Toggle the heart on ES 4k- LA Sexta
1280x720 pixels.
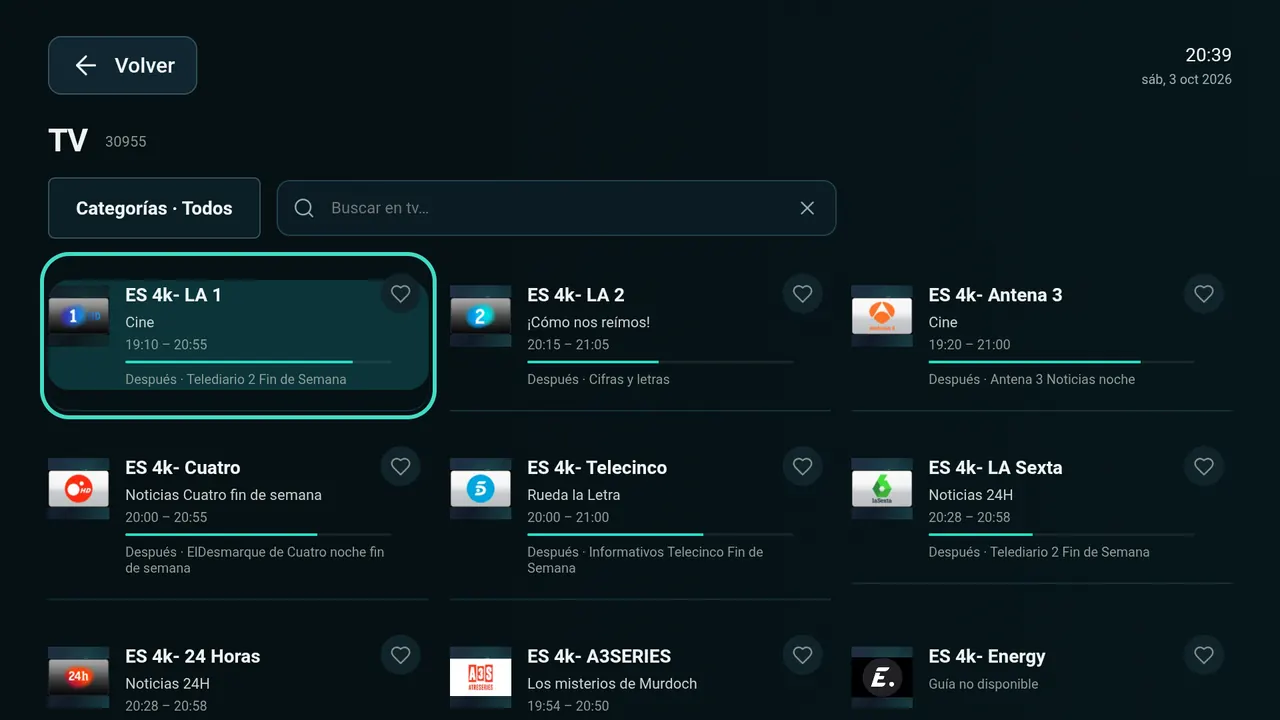pos(1204,467)
